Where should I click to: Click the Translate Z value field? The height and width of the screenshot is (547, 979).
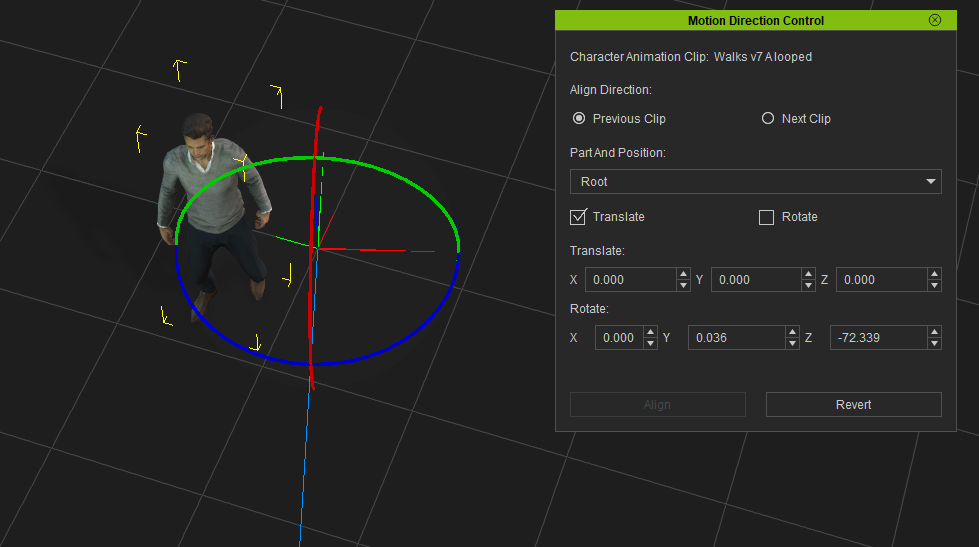(x=881, y=280)
